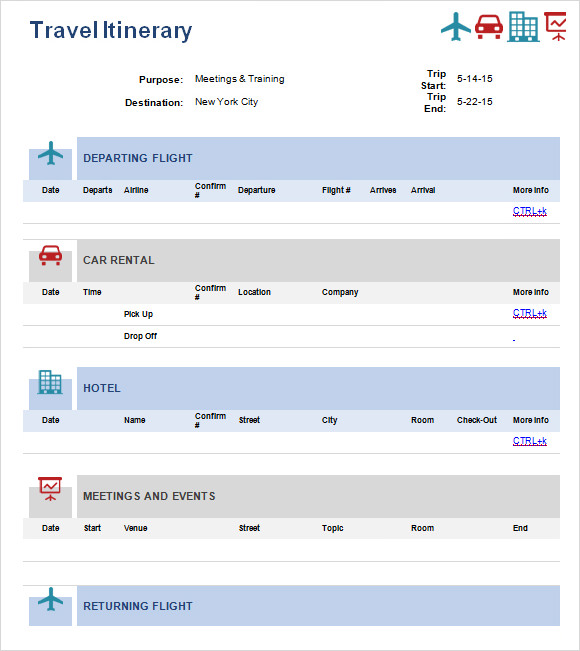The image size is (580, 651).
Task: Click 'More Info' header in Hotel
Action: coord(531,420)
